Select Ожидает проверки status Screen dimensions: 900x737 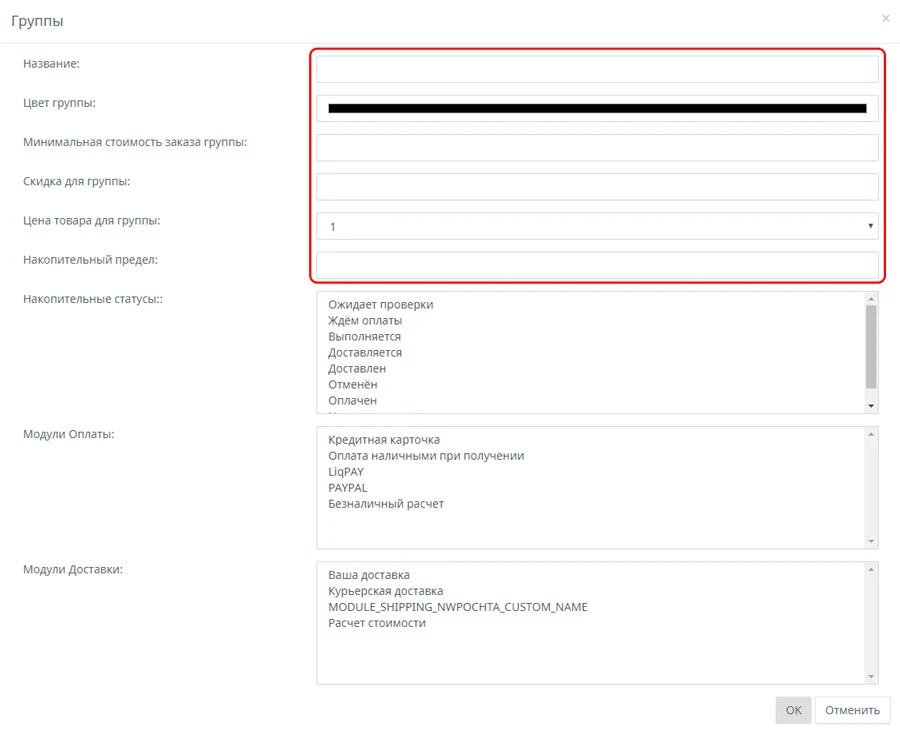[381, 305]
